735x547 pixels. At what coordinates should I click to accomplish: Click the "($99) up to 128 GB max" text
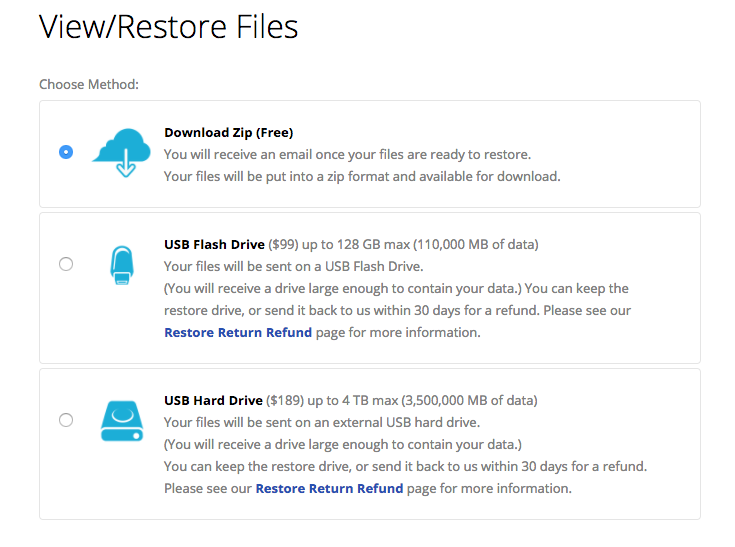click(339, 245)
